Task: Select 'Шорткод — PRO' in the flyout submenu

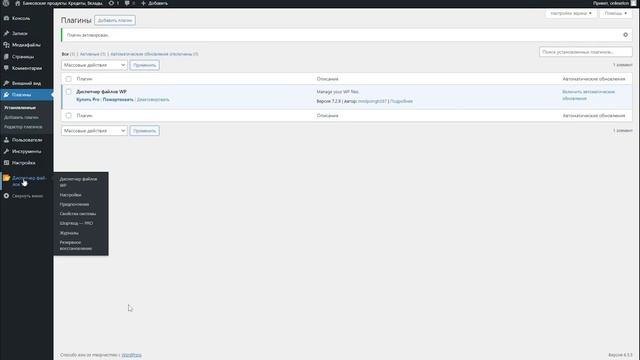Action: click(x=76, y=224)
